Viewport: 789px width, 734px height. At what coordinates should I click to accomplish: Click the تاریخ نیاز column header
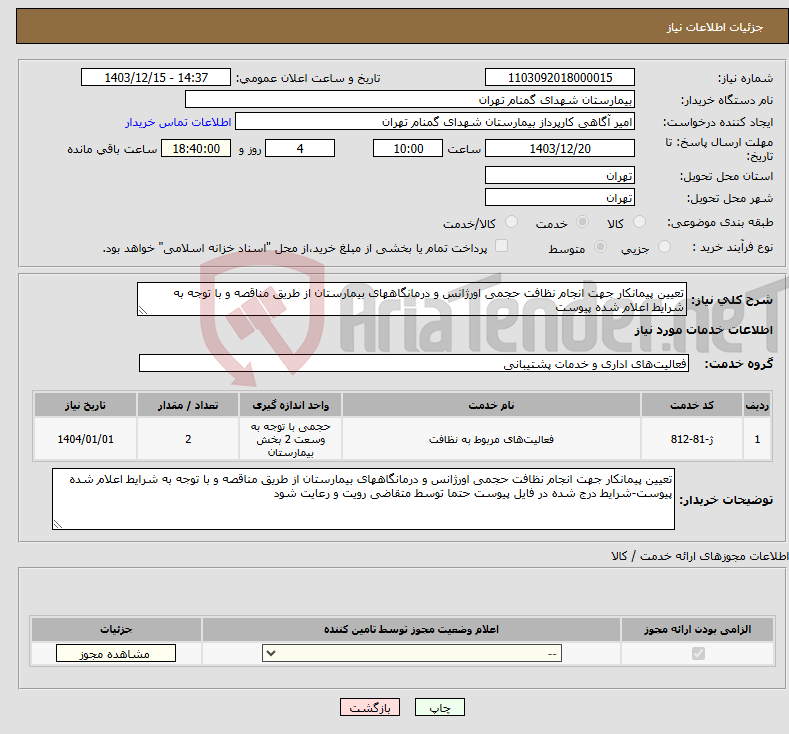tap(85, 405)
